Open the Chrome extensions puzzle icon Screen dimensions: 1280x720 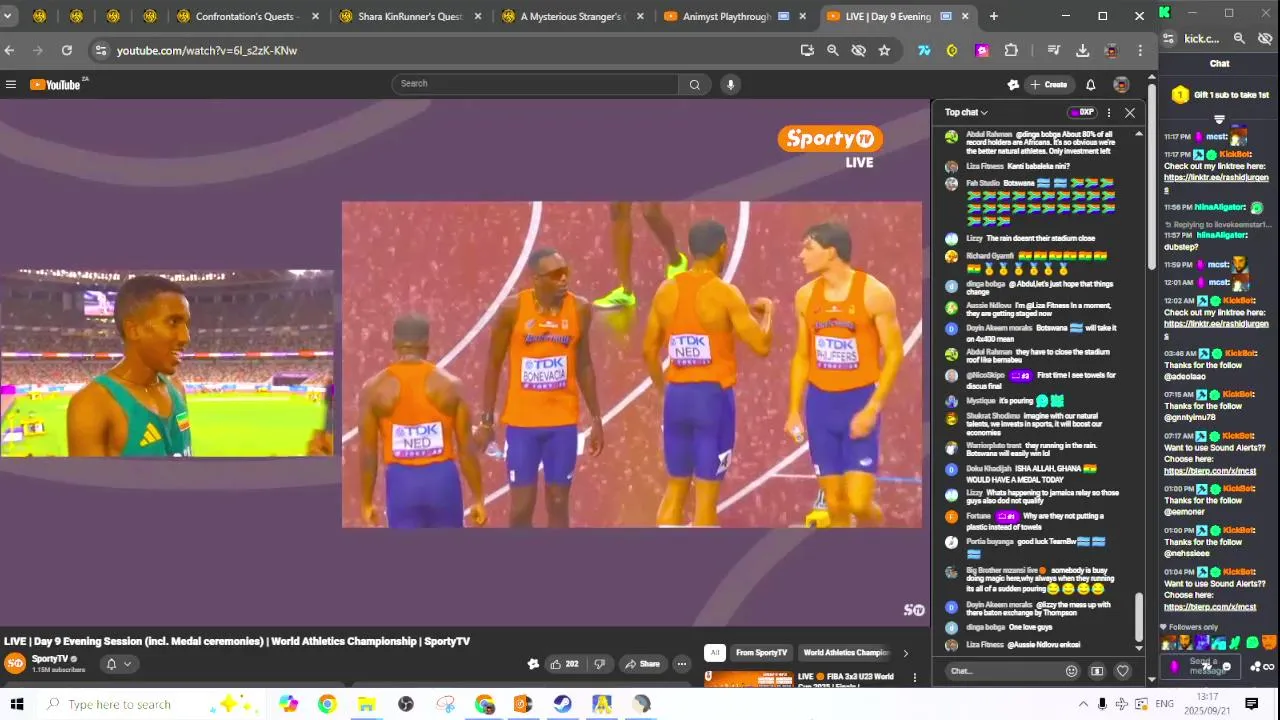click(x=1011, y=50)
